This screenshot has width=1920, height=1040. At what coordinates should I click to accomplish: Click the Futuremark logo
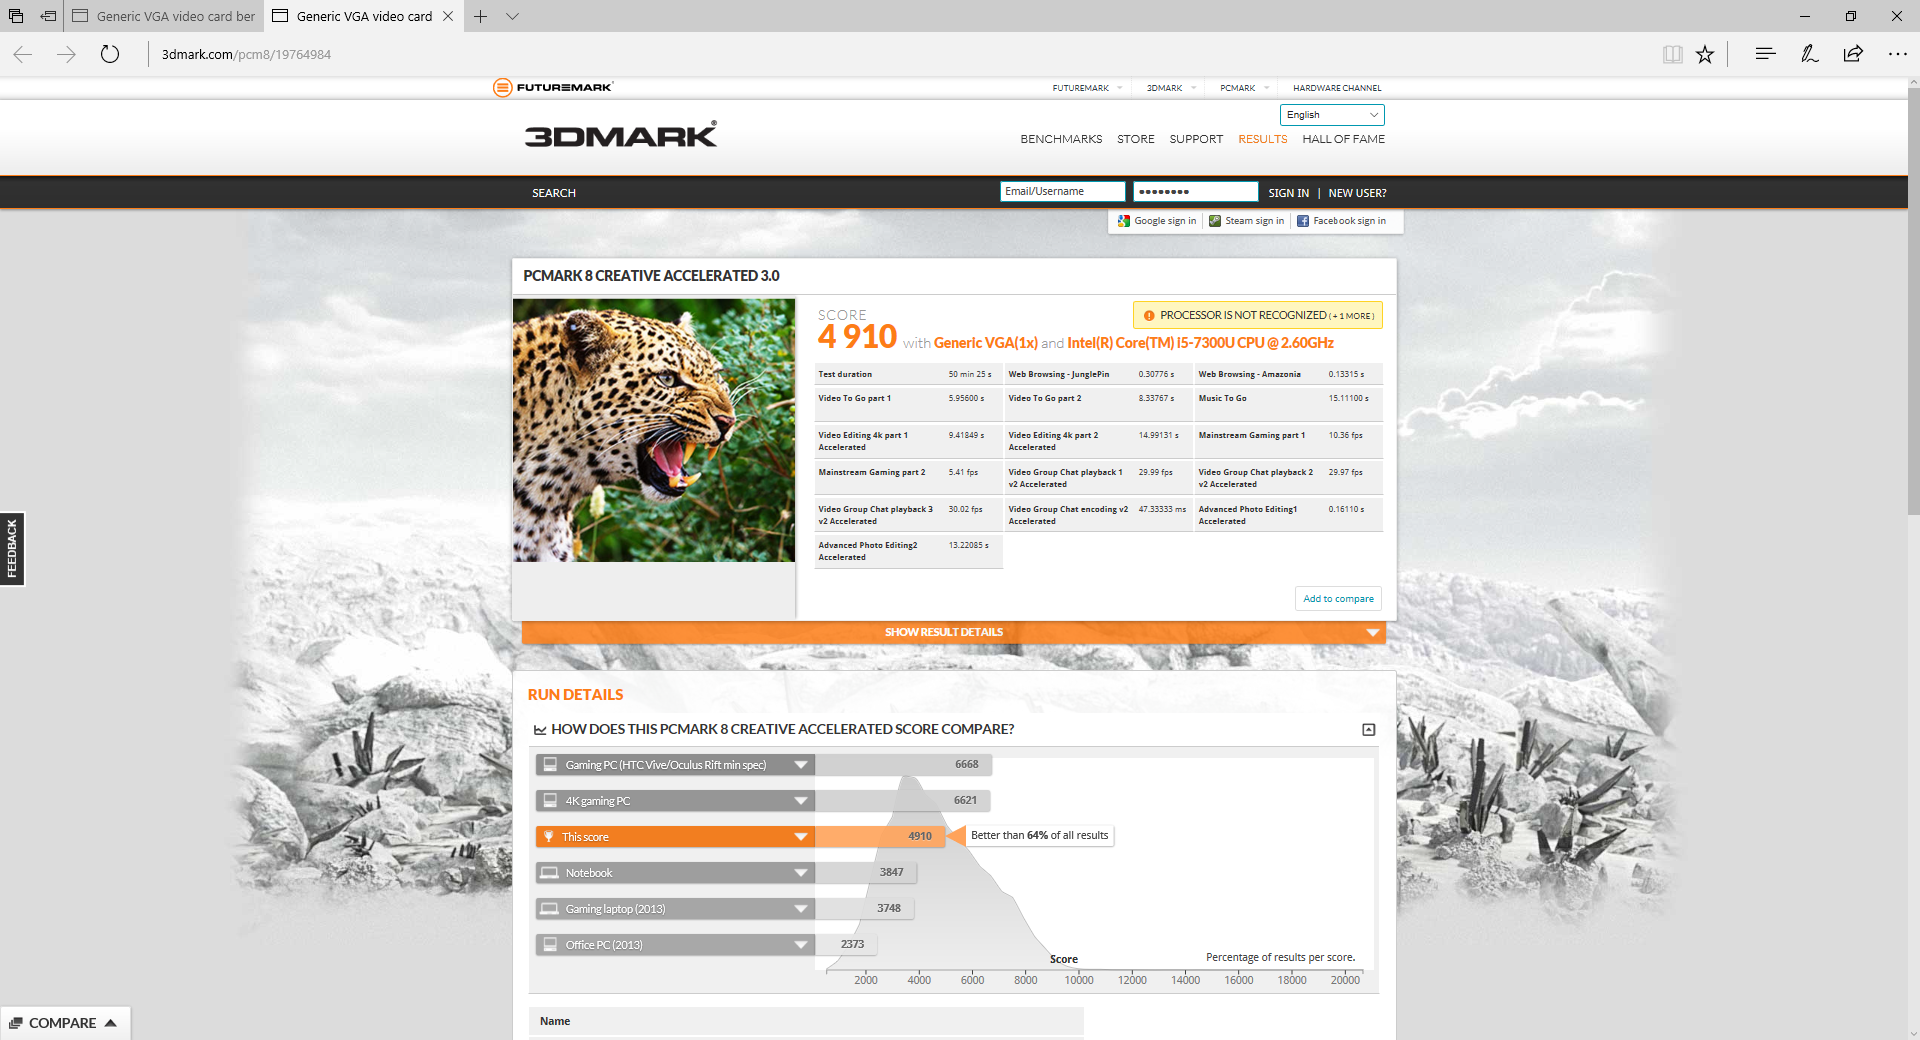pyautogui.click(x=553, y=87)
